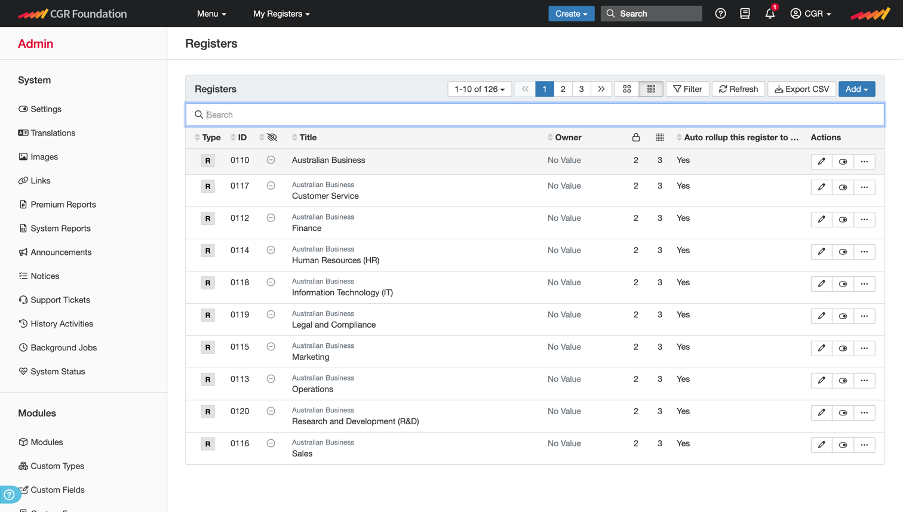The width and height of the screenshot is (904, 512).
Task: Sort the table by ID column
Action: (239, 137)
